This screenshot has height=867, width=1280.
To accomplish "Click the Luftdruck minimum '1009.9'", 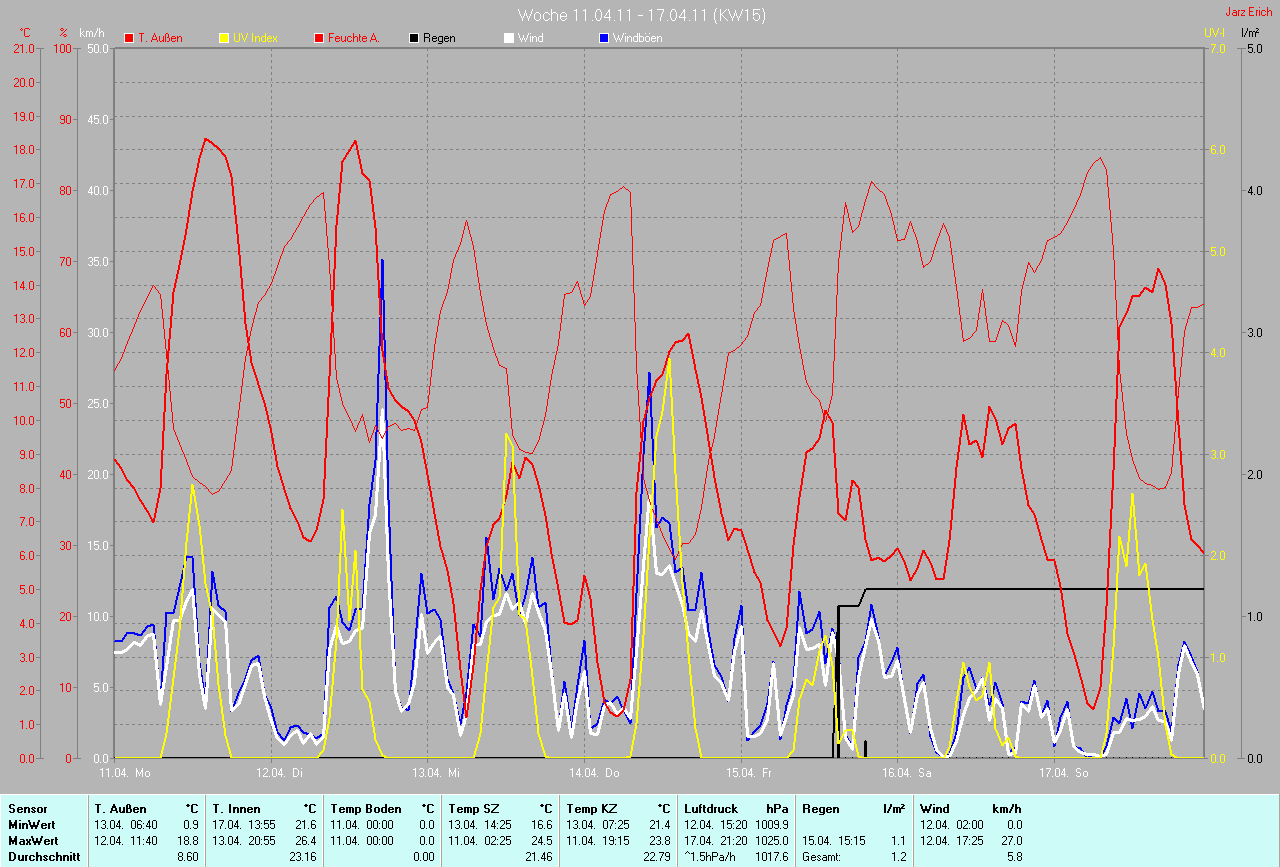I will click(772, 825).
